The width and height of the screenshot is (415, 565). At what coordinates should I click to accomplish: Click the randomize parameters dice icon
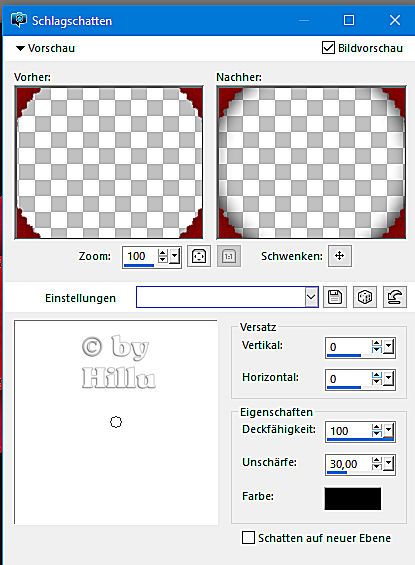click(365, 297)
